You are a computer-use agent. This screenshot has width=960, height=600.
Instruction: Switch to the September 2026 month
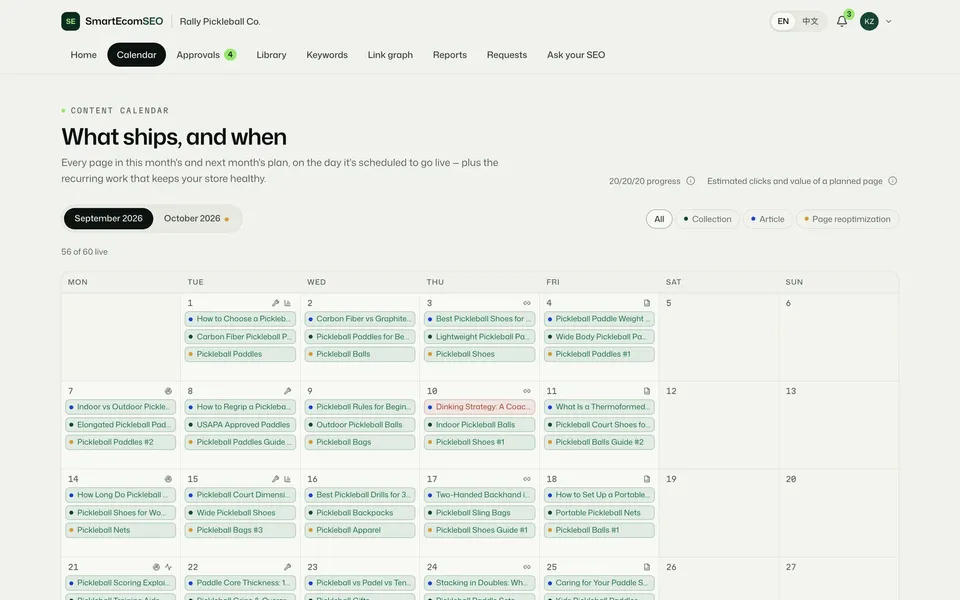coord(108,219)
